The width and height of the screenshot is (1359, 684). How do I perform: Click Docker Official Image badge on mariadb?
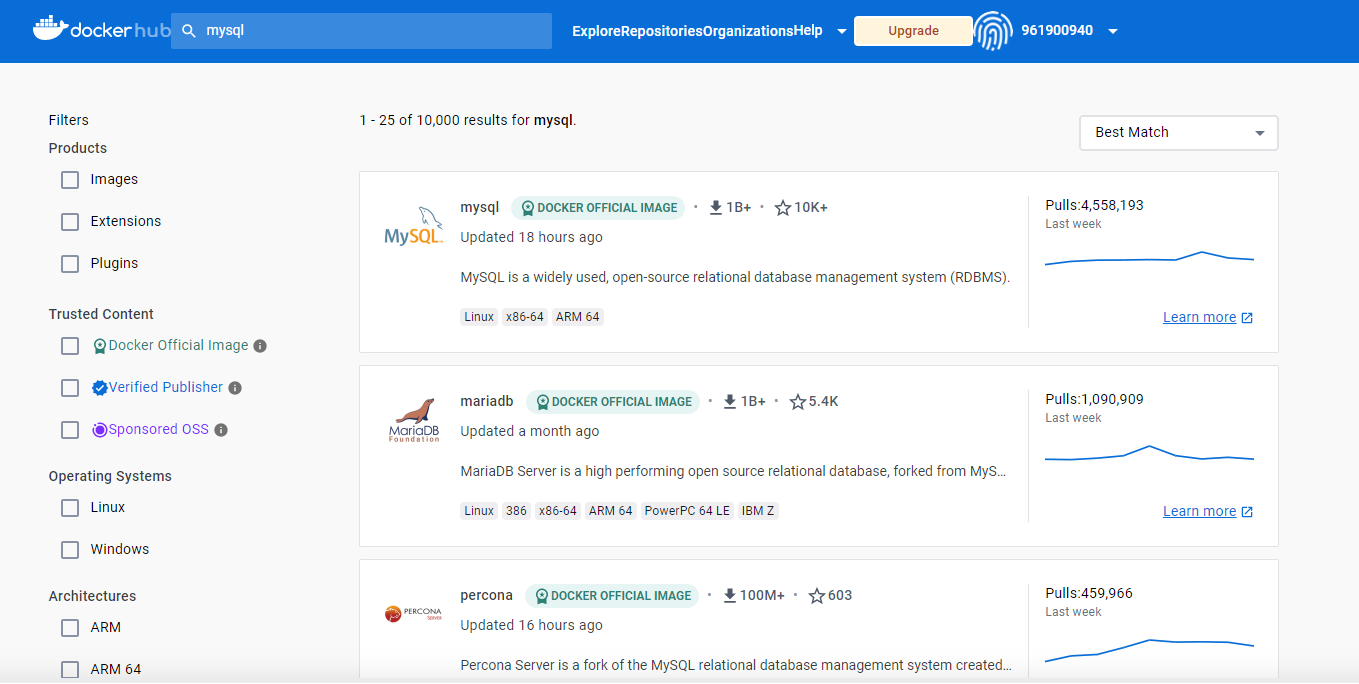point(613,402)
